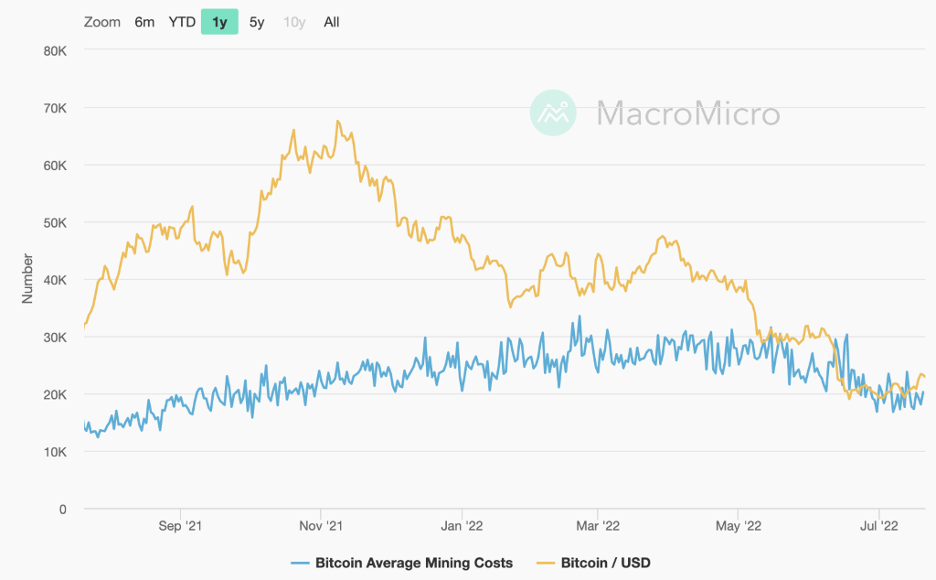Click the Mar '22 x-axis label
This screenshot has height=580, width=936.
click(x=598, y=526)
